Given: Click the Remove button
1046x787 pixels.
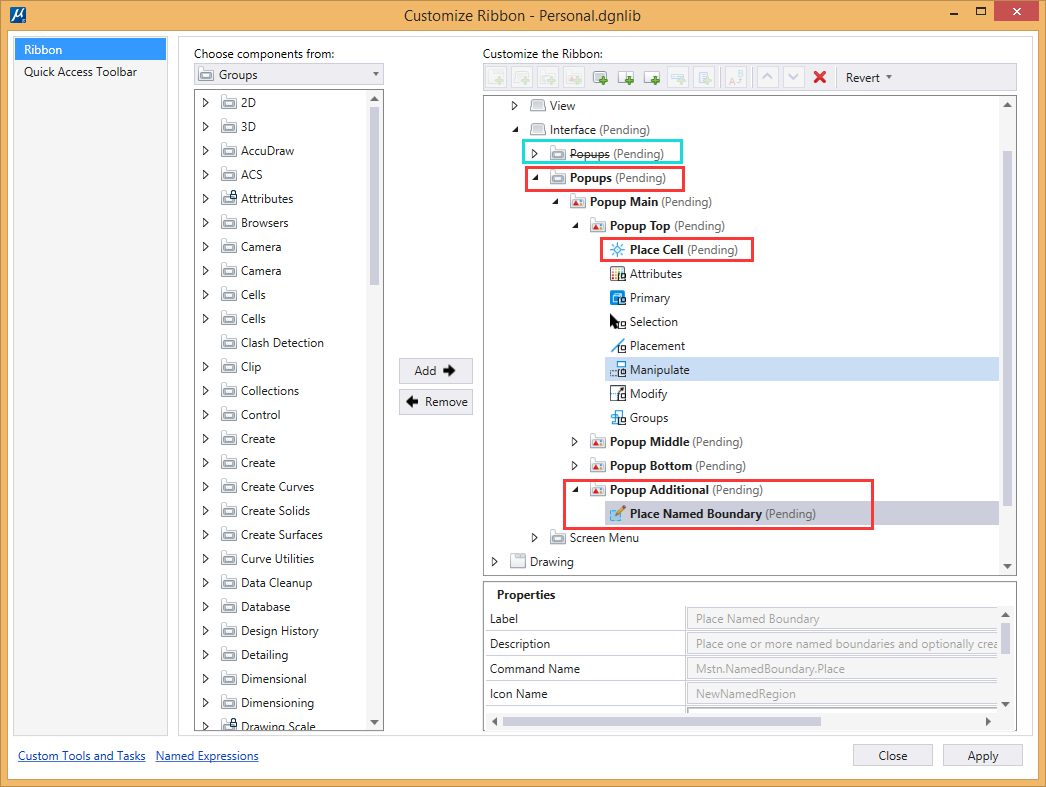Looking at the screenshot, I should (436, 402).
